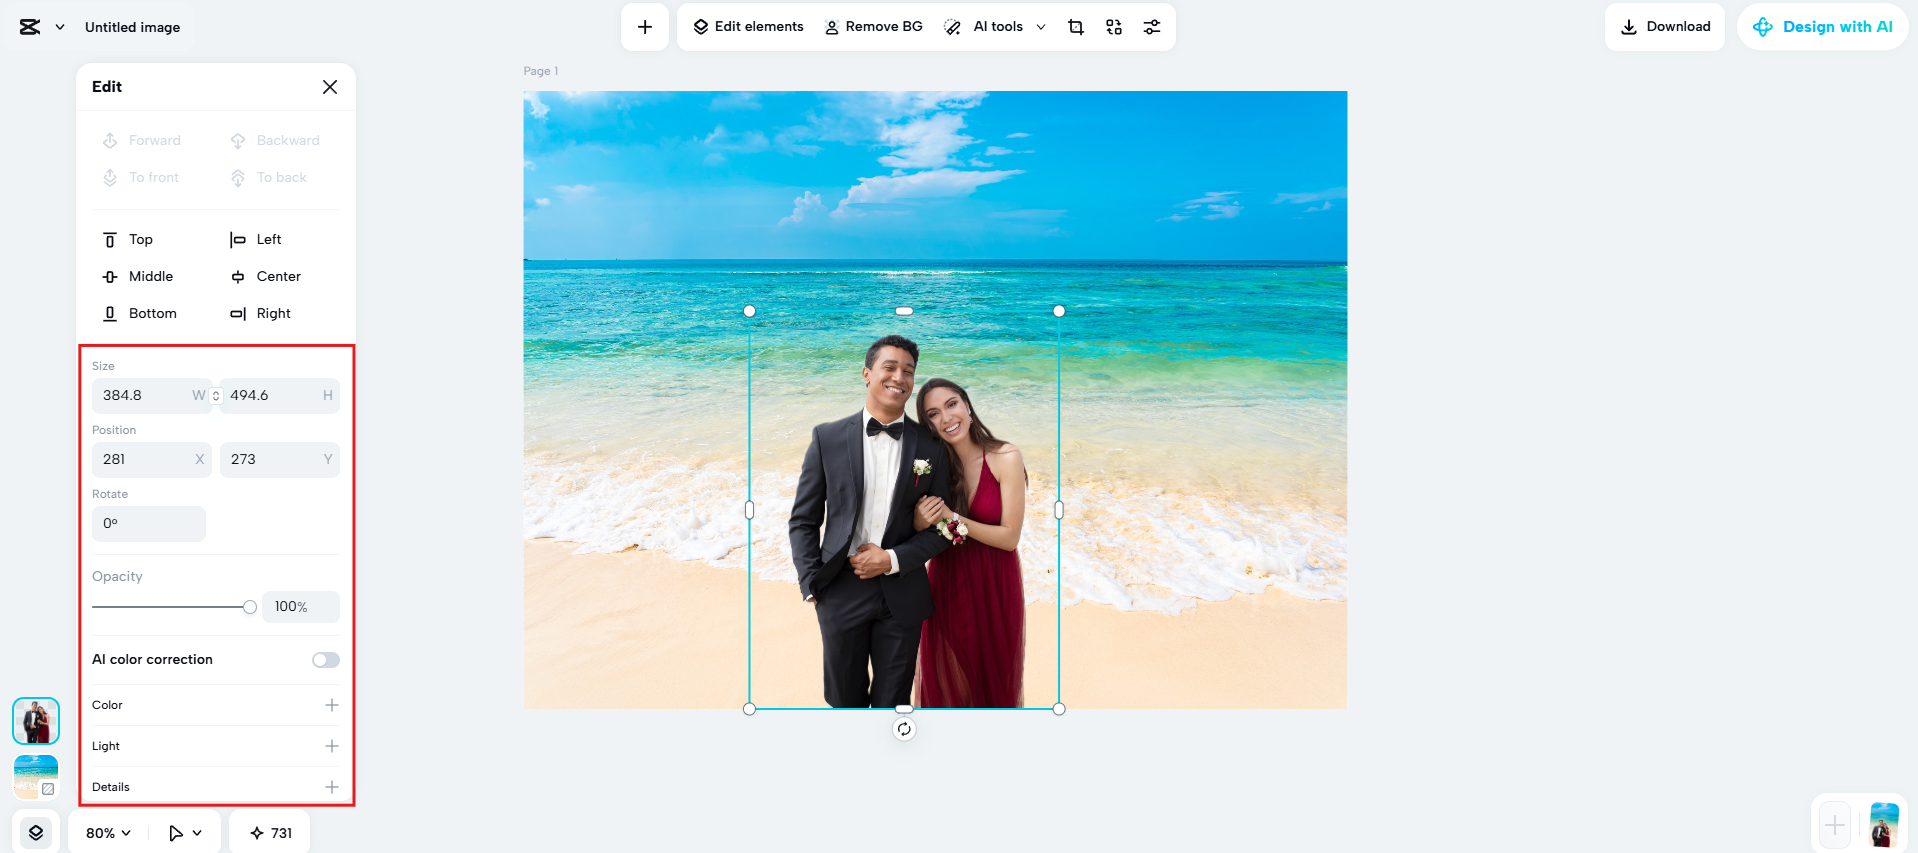Viewport: 1918px width, 853px height.
Task: Enable AI color correction toggle
Action: coord(325,660)
